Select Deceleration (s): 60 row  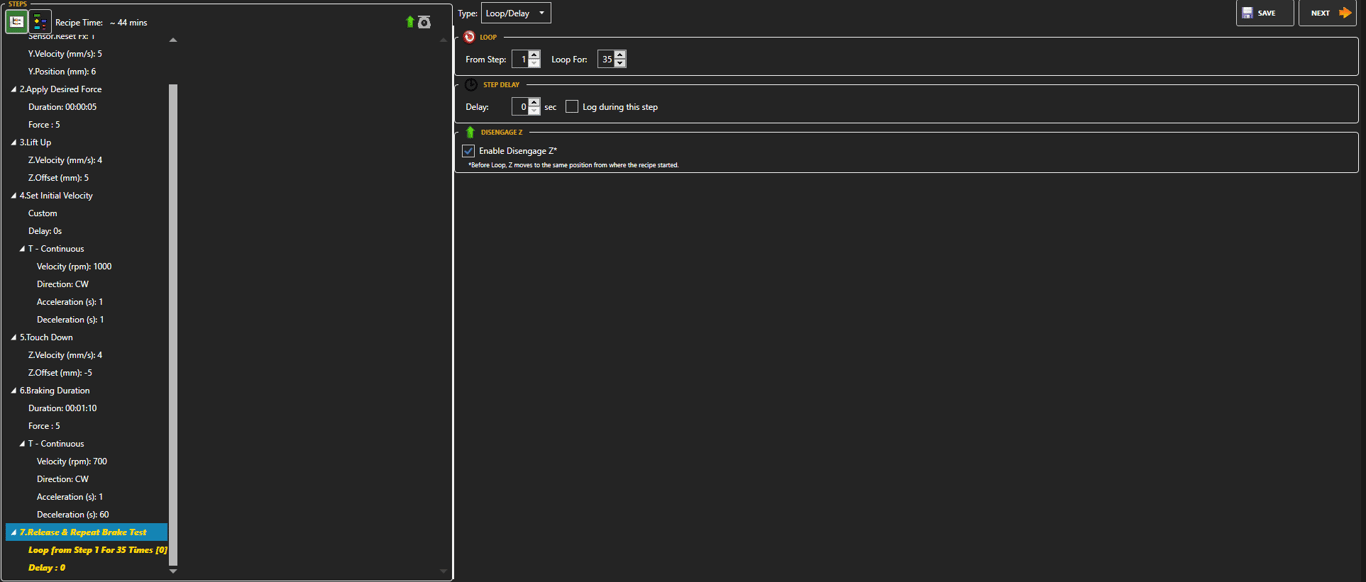73,515
